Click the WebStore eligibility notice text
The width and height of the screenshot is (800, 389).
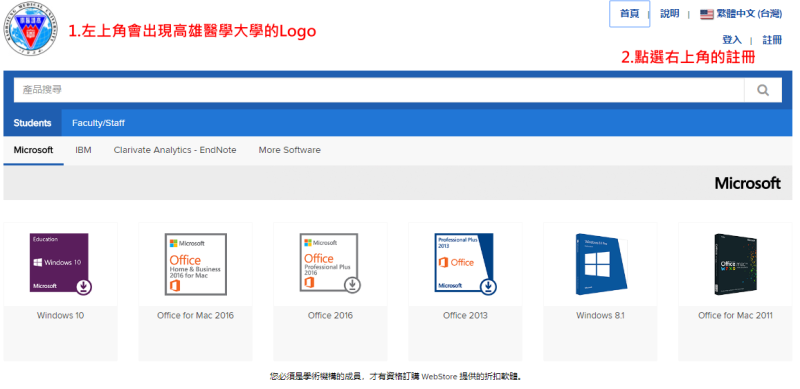point(396,377)
